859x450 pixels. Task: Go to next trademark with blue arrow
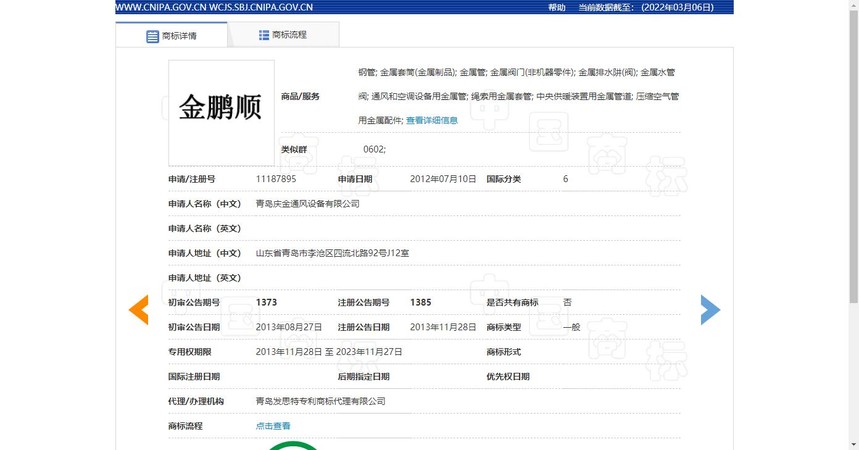710,310
